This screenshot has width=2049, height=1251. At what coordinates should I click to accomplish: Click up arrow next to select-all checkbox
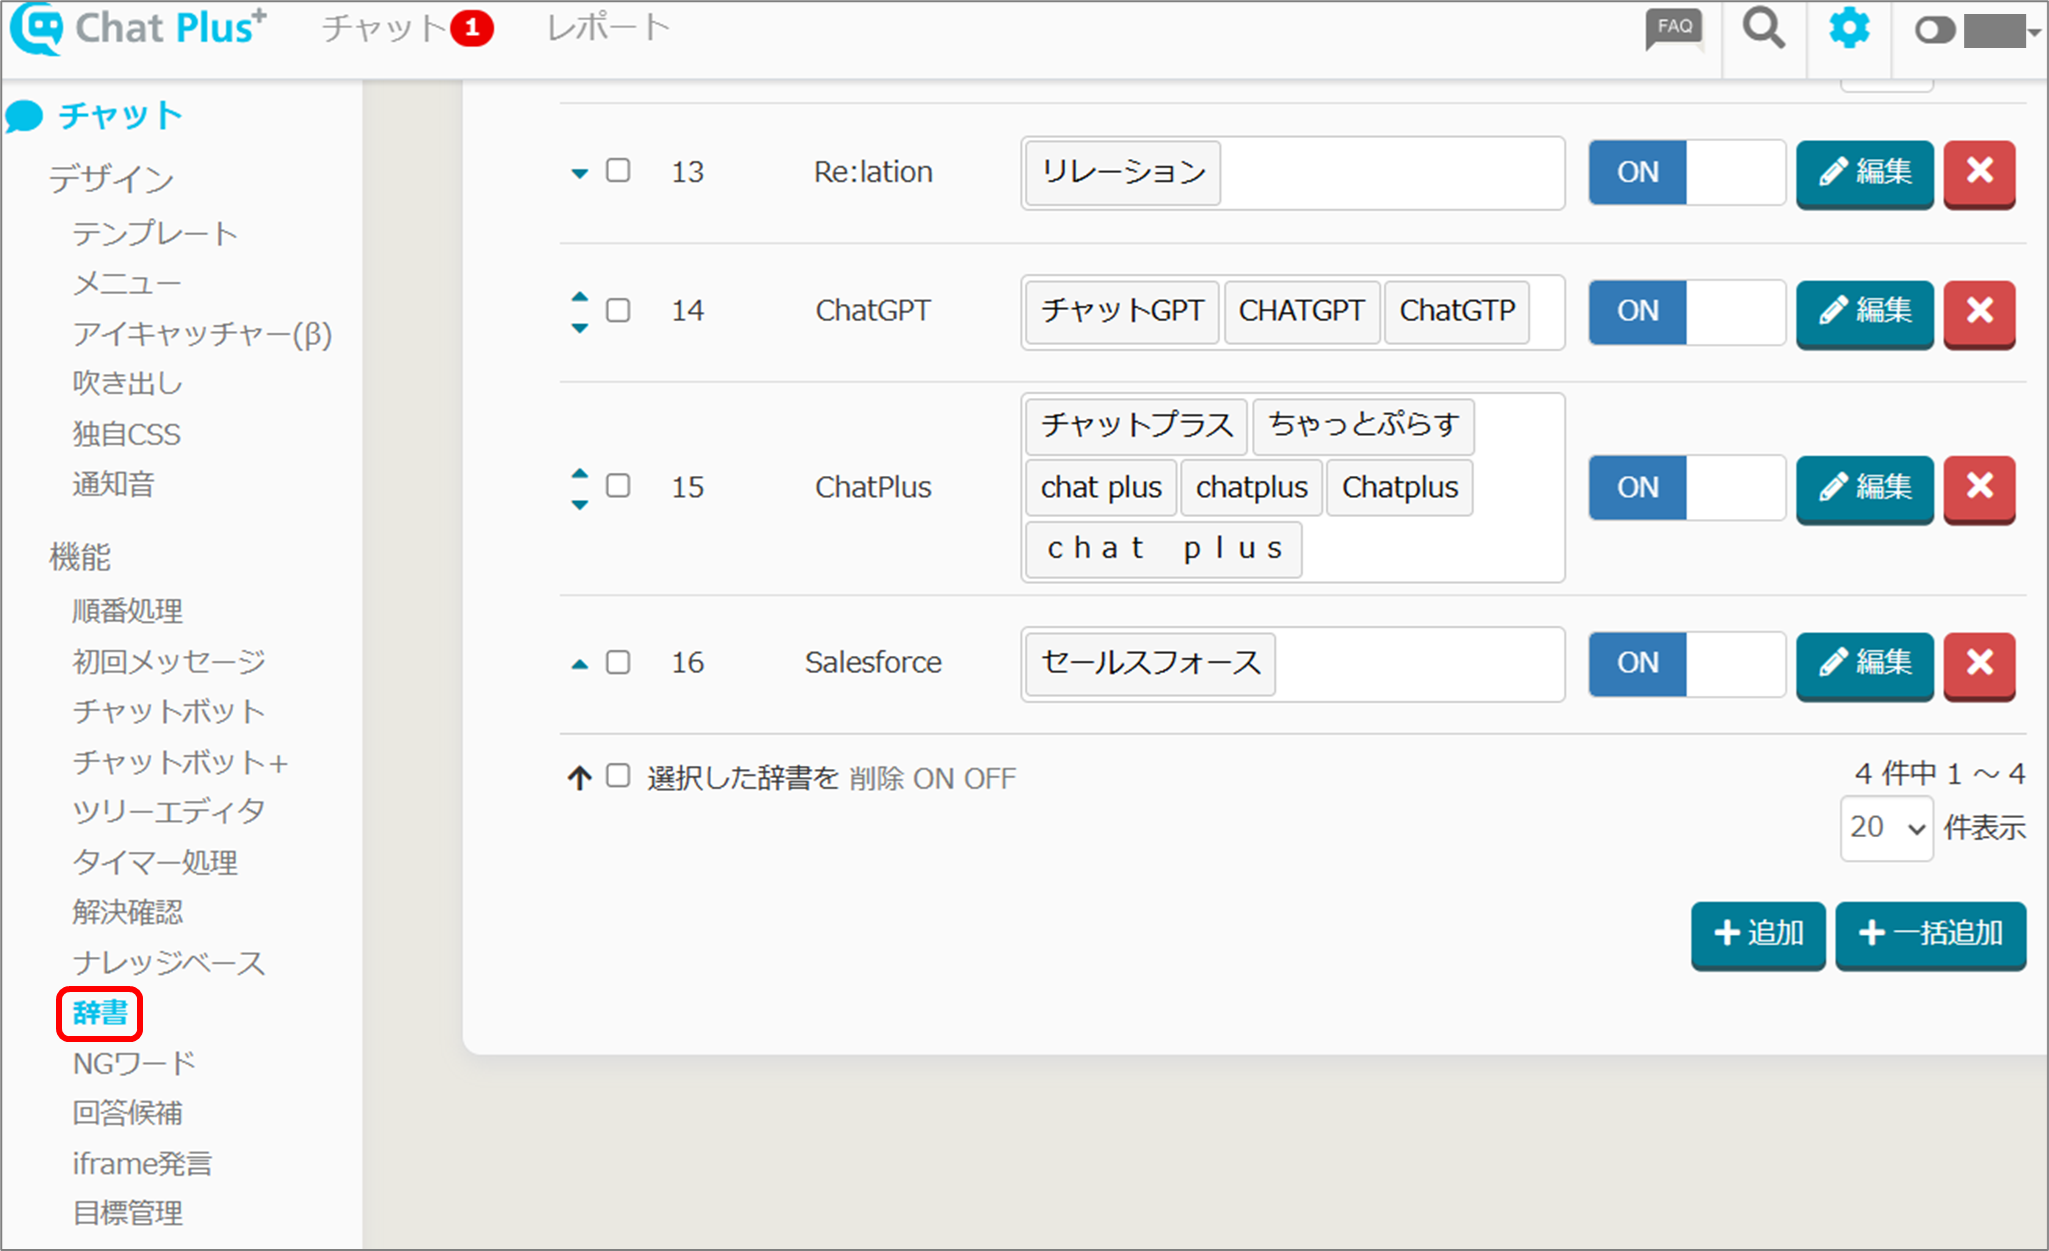(579, 777)
